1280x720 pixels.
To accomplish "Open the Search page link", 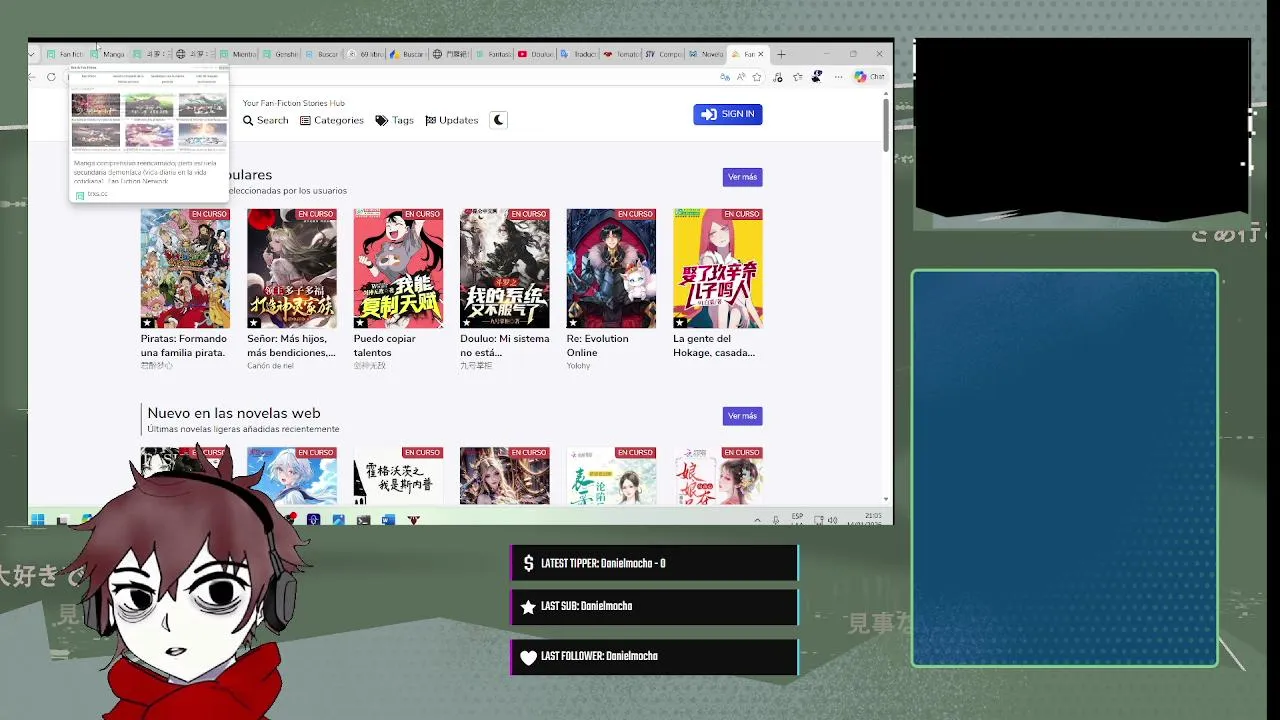I will pyautogui.click(x=266, y=120).
